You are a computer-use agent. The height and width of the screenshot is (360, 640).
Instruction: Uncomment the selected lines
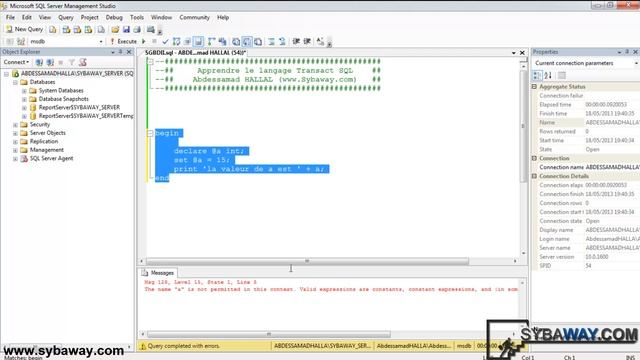coord(282,41)
